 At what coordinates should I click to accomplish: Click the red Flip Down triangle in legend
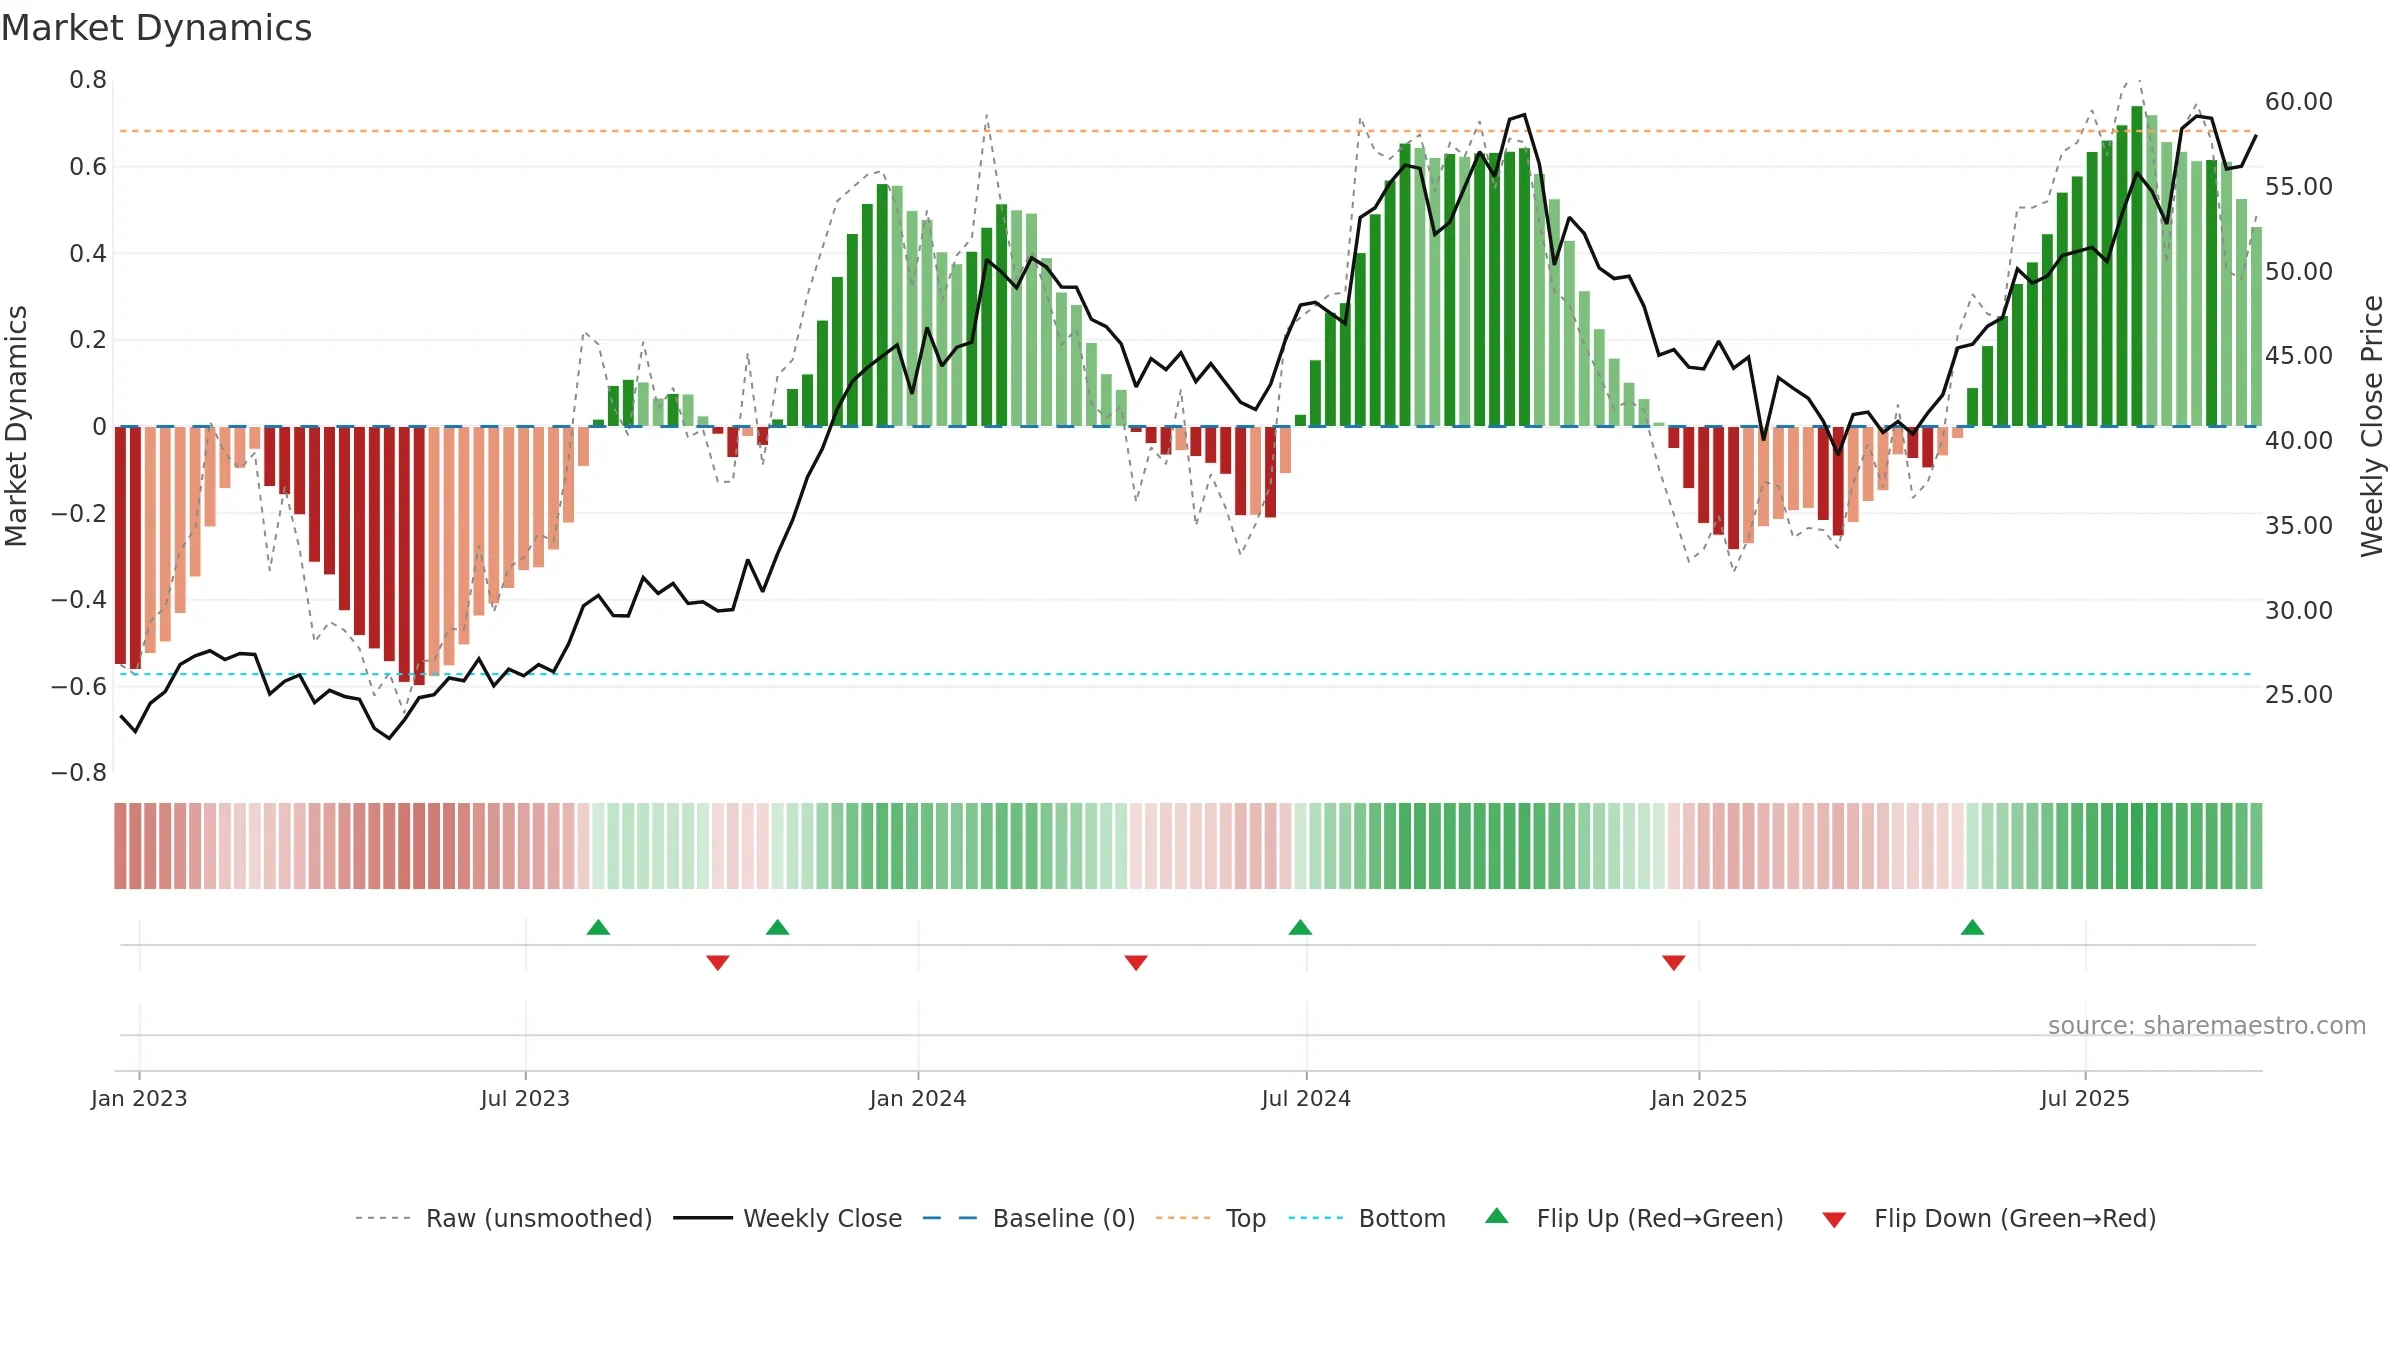pos(1834,1220)
